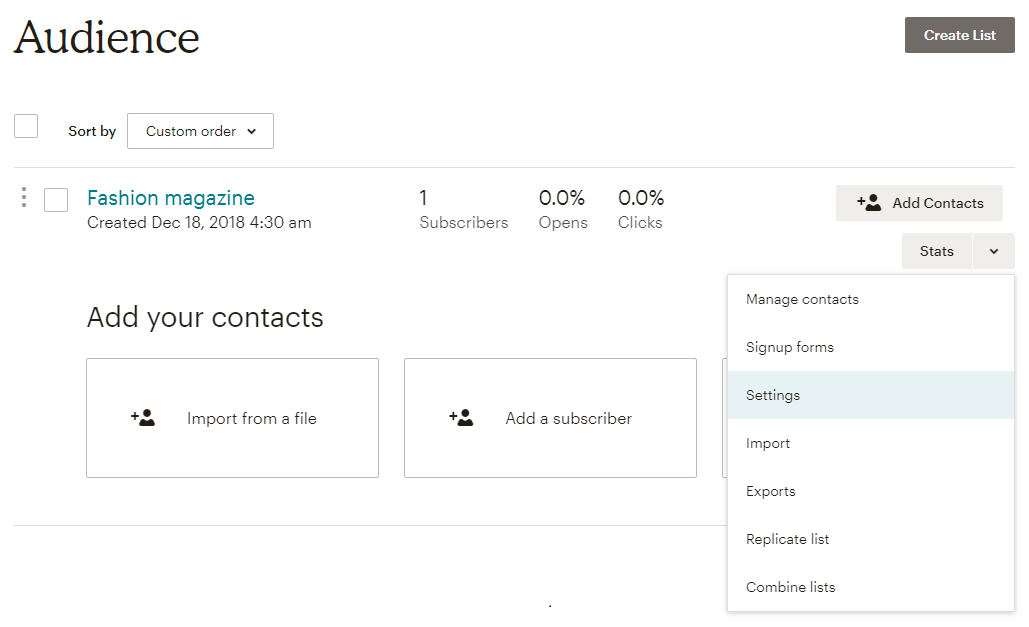Viewport: 1029px width, 627px height.
Task: Click the add-person icon in Import from a file
Action: [x=142, y=418]
